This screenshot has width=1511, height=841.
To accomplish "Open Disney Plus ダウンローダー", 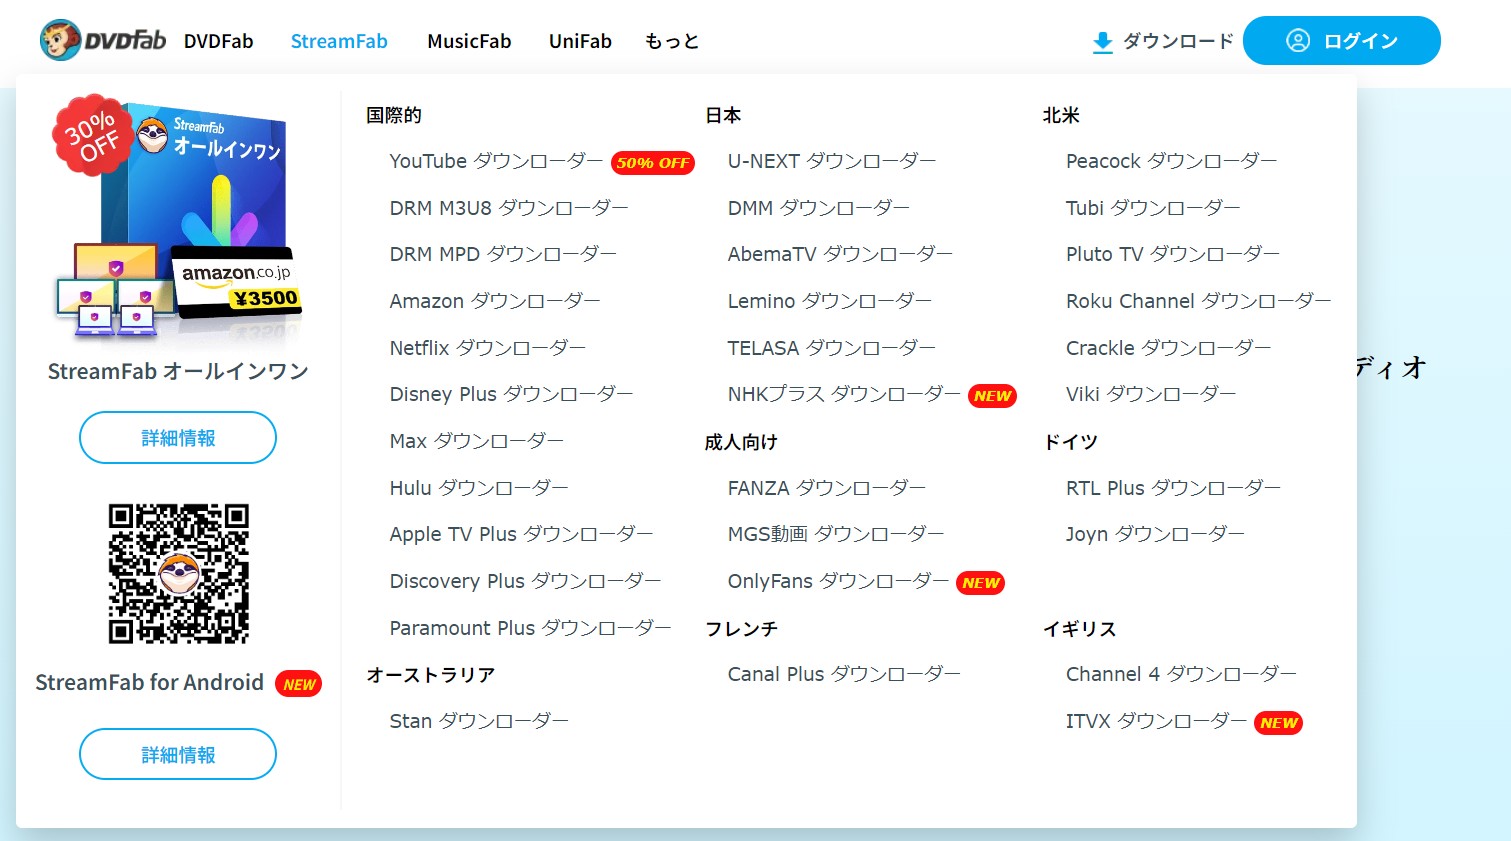I will click(511, 394).
